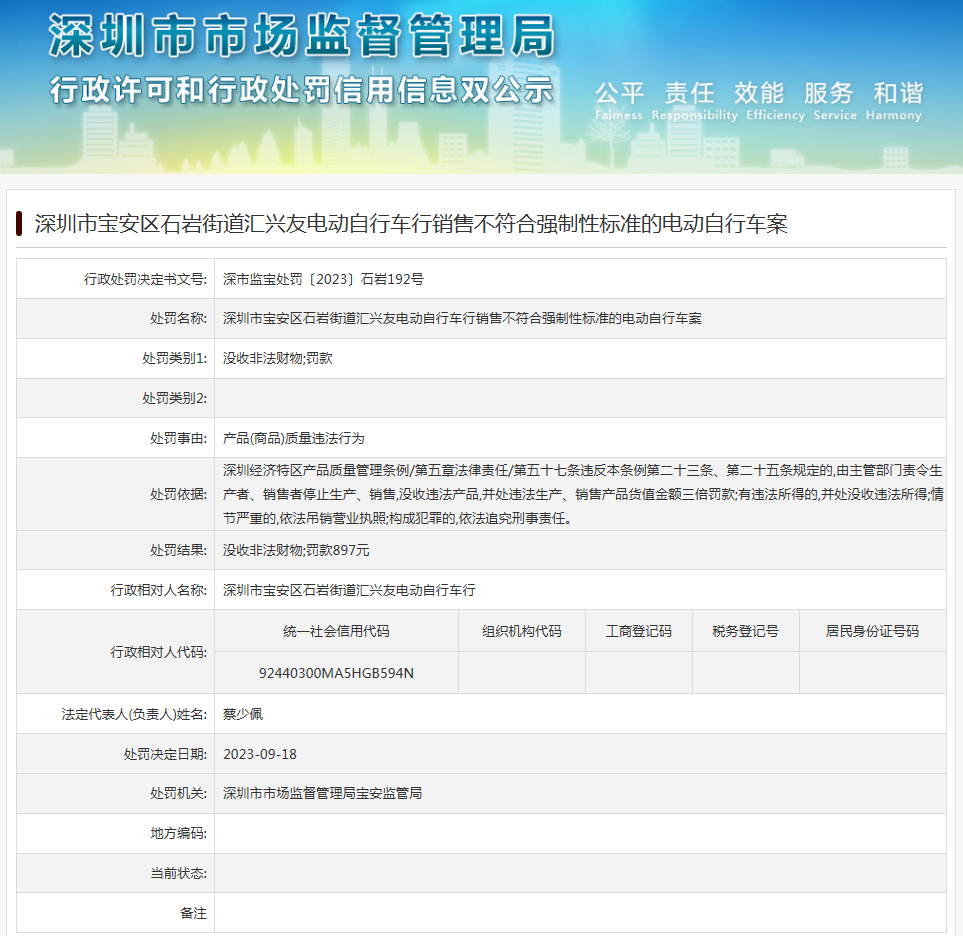Click the 备注 label
Screen dimensions: 963x936
point(193,913)
